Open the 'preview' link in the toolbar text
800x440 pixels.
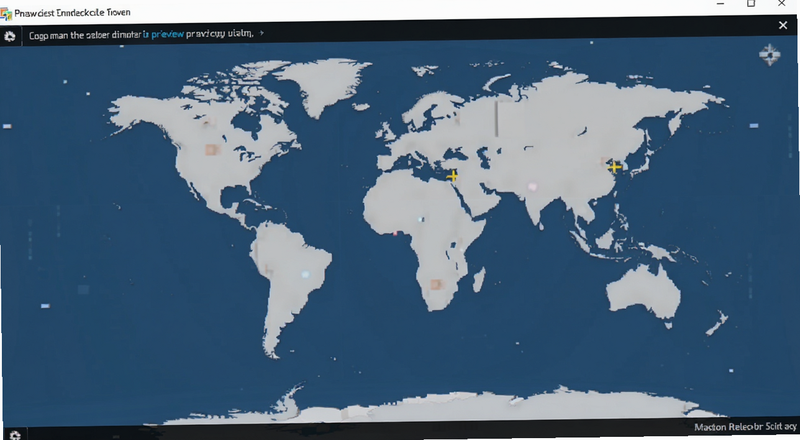click(x=167, y=34)
